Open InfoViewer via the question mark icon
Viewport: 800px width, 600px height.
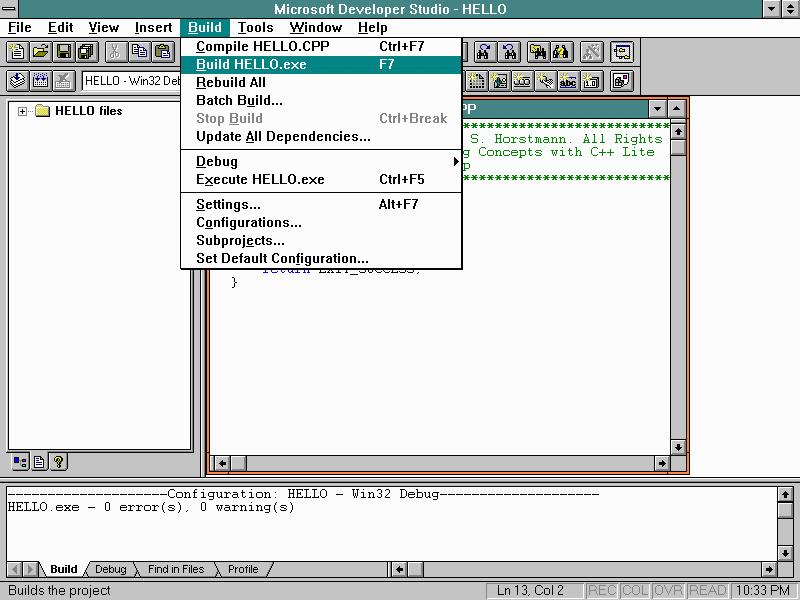point(58,461)
